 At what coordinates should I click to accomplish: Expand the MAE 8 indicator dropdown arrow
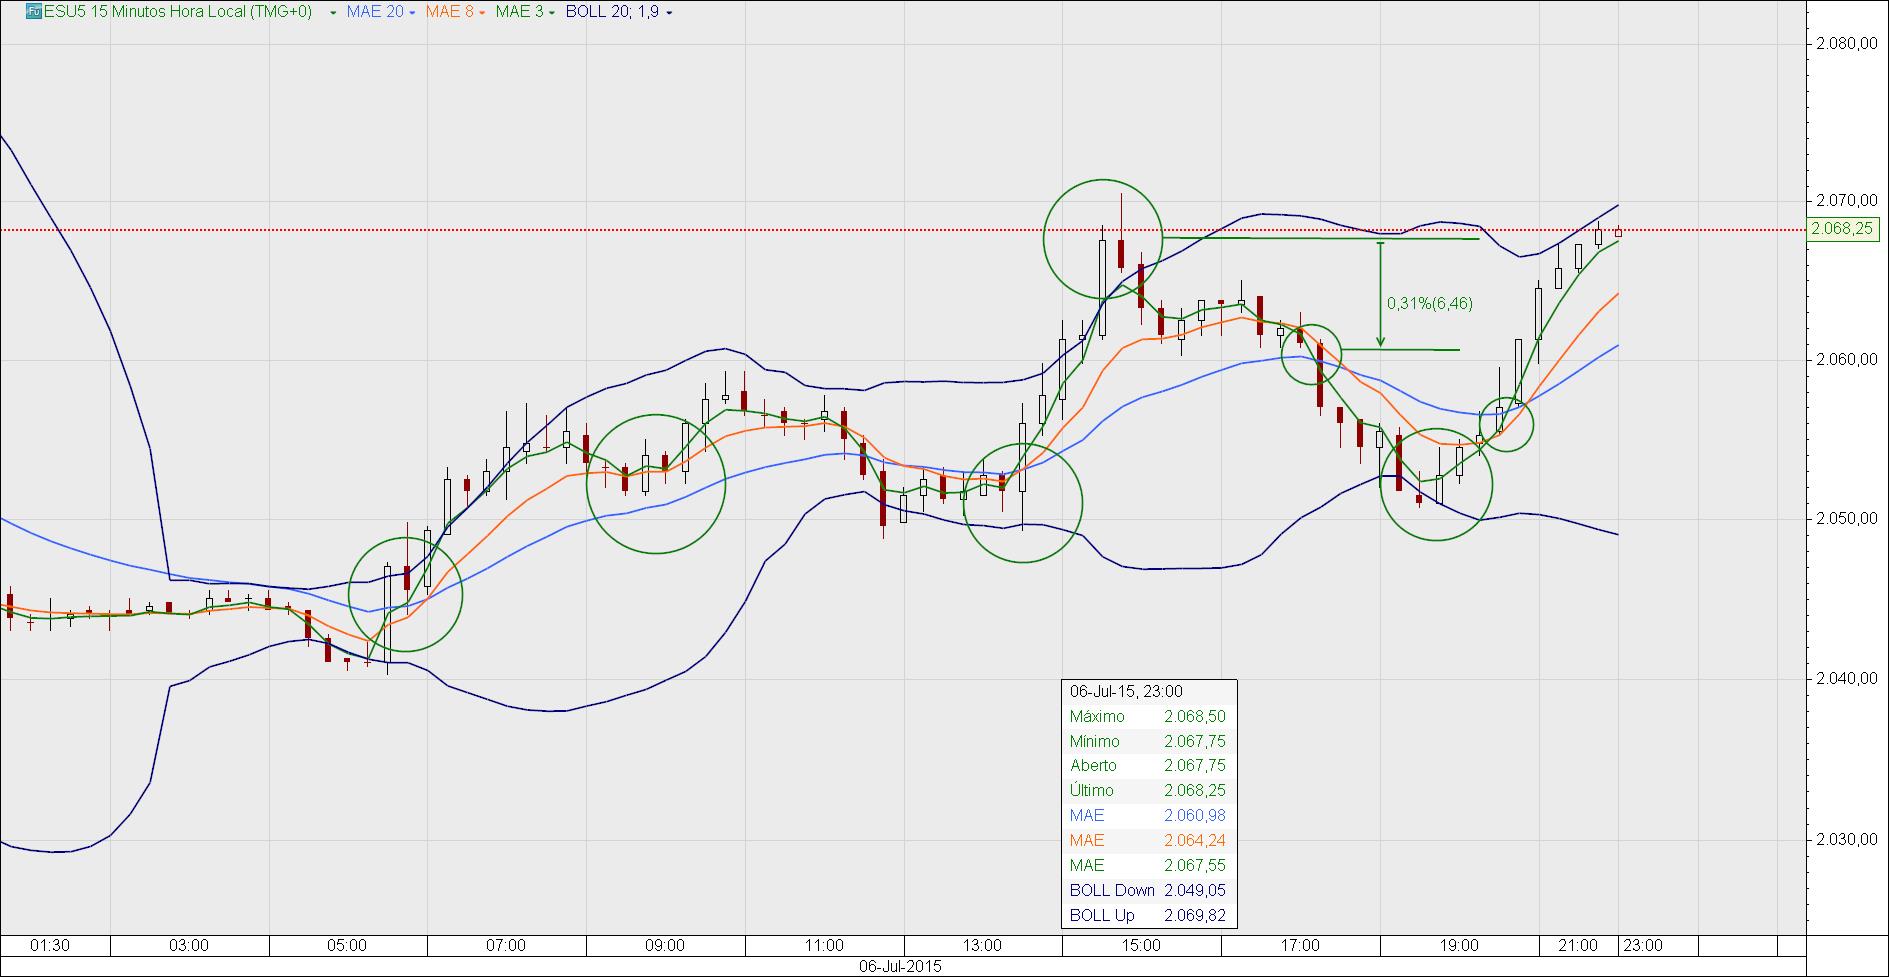click(482, 14)
